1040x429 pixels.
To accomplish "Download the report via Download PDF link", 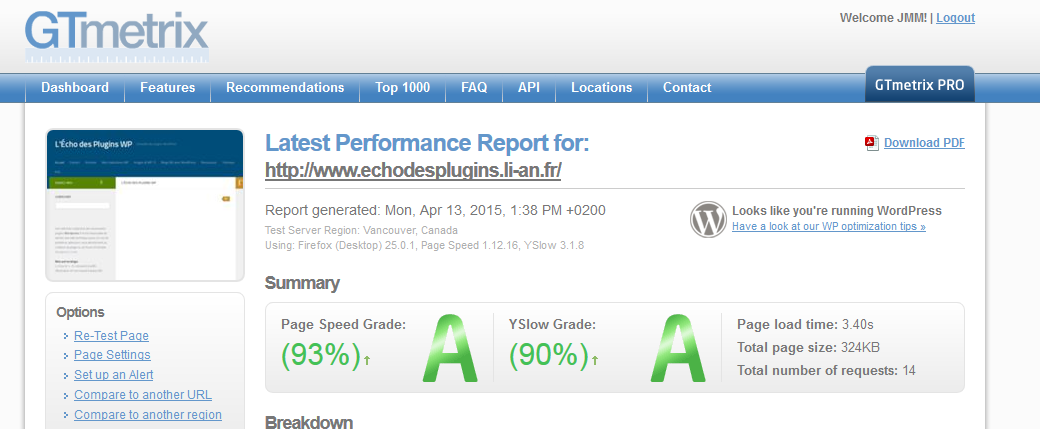I will click(924, 143).
